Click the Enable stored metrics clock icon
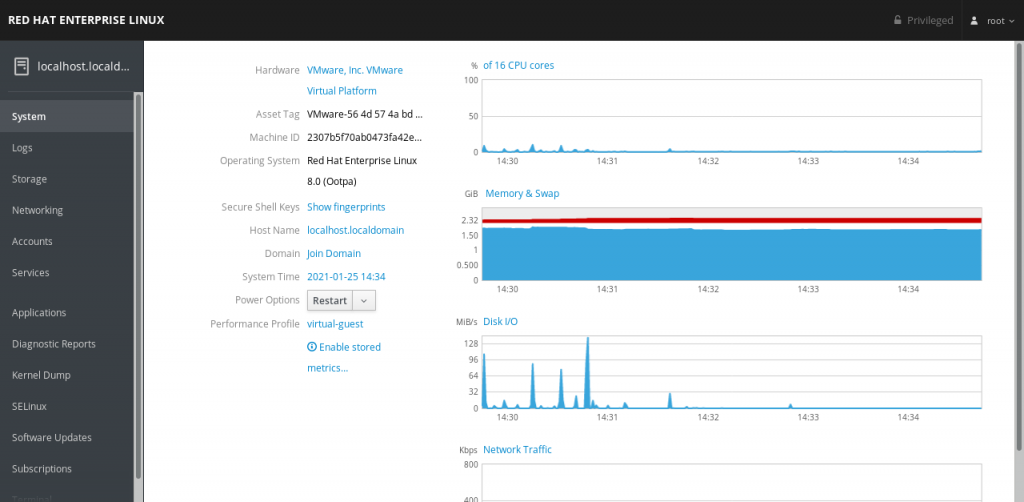Viewport: 1024px width, 502px height. coord(312,347)
